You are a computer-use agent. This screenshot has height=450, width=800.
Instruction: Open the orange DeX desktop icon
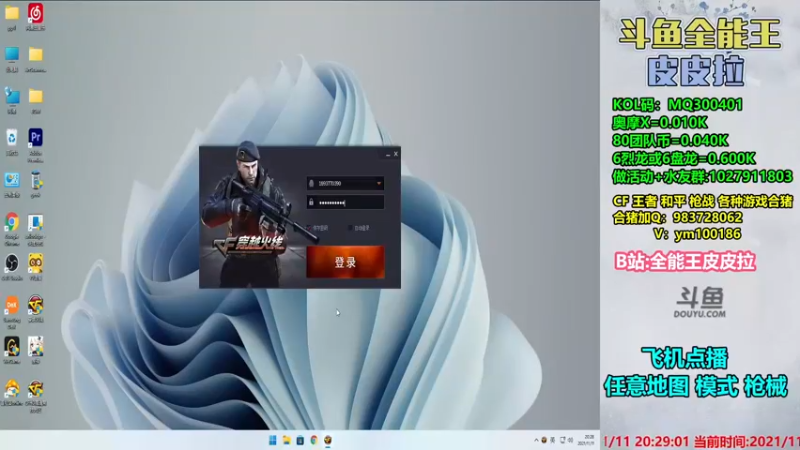[x=12, y=305]
